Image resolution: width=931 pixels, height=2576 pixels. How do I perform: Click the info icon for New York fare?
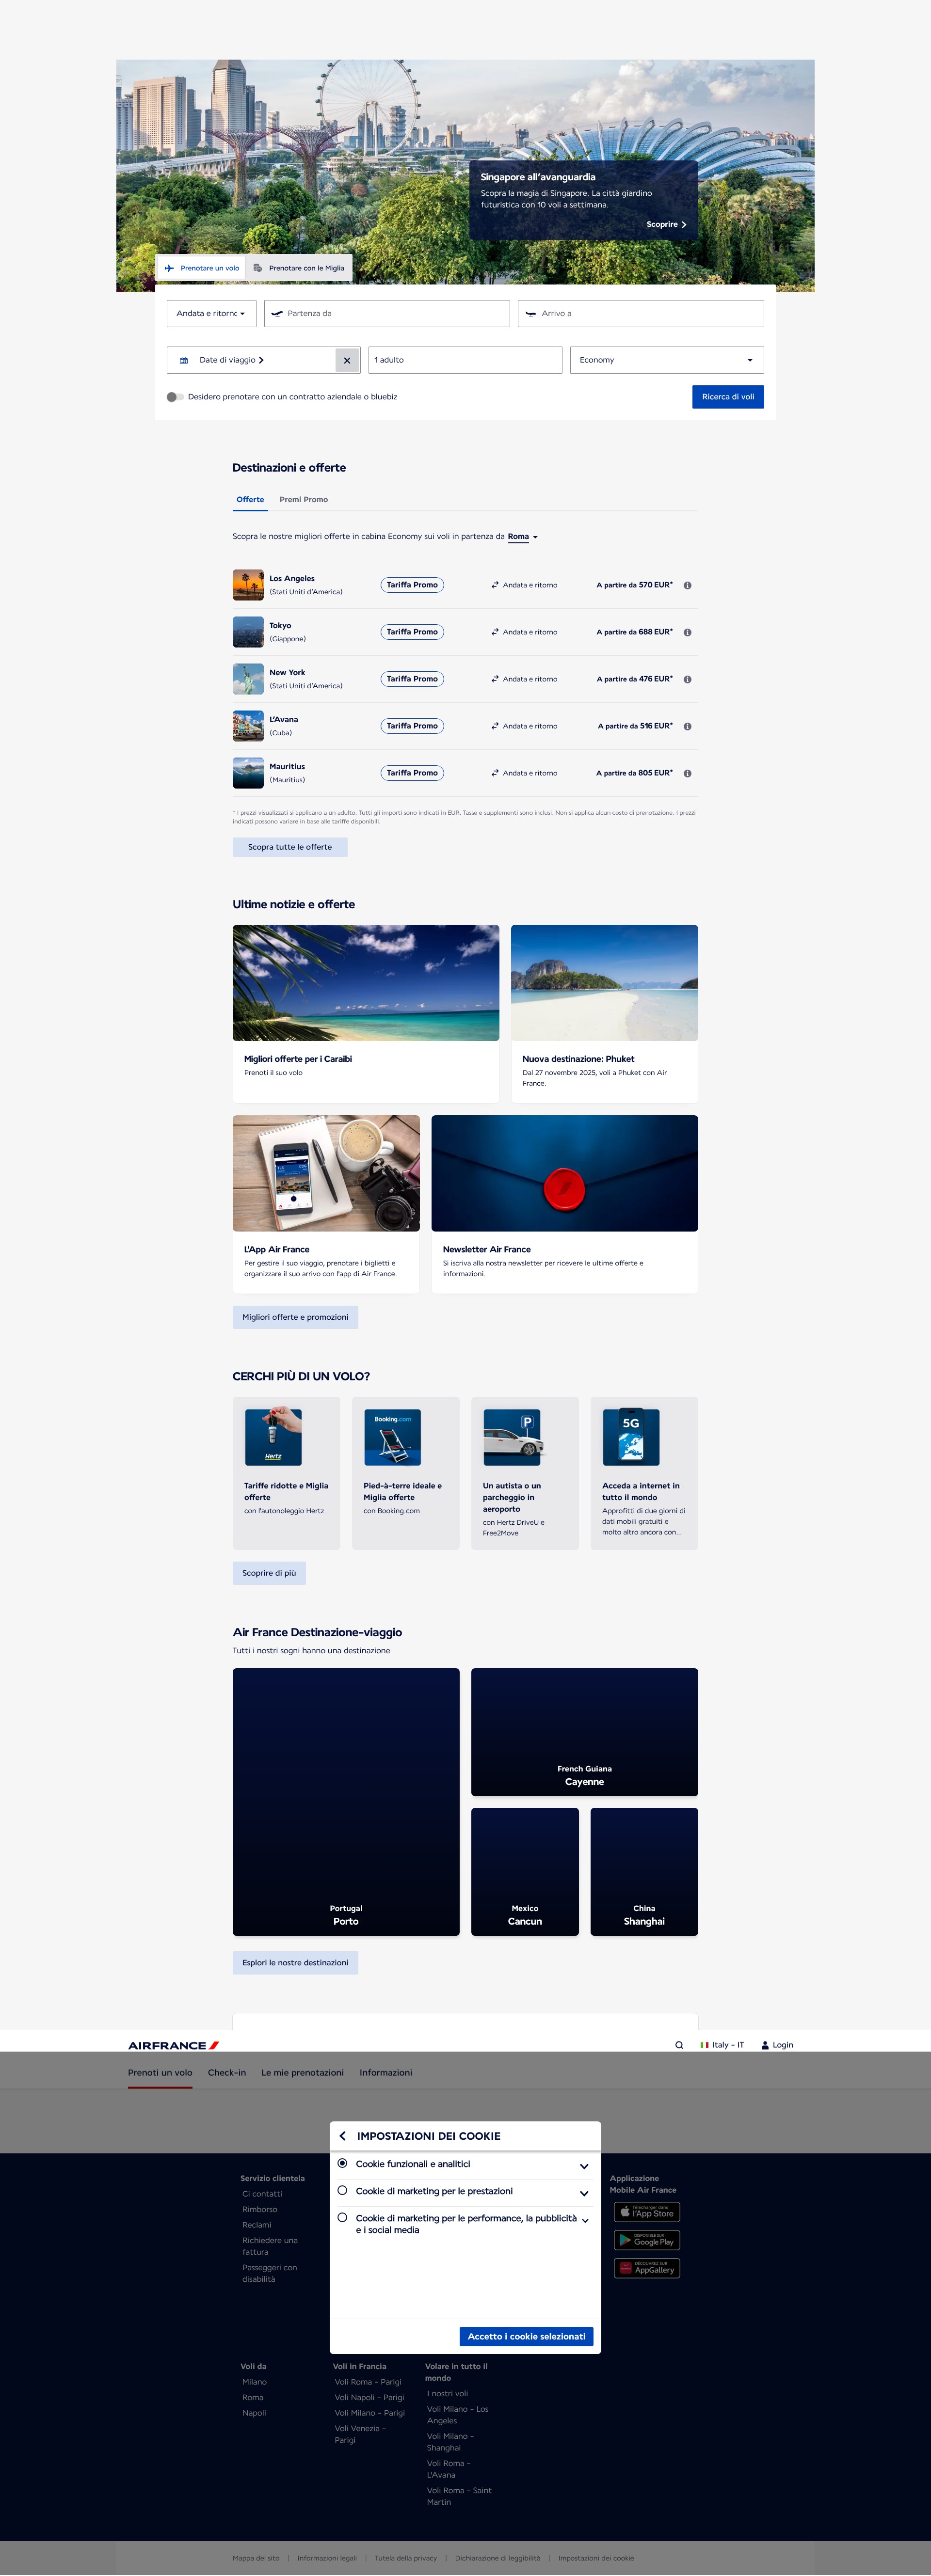pos(688,679)
